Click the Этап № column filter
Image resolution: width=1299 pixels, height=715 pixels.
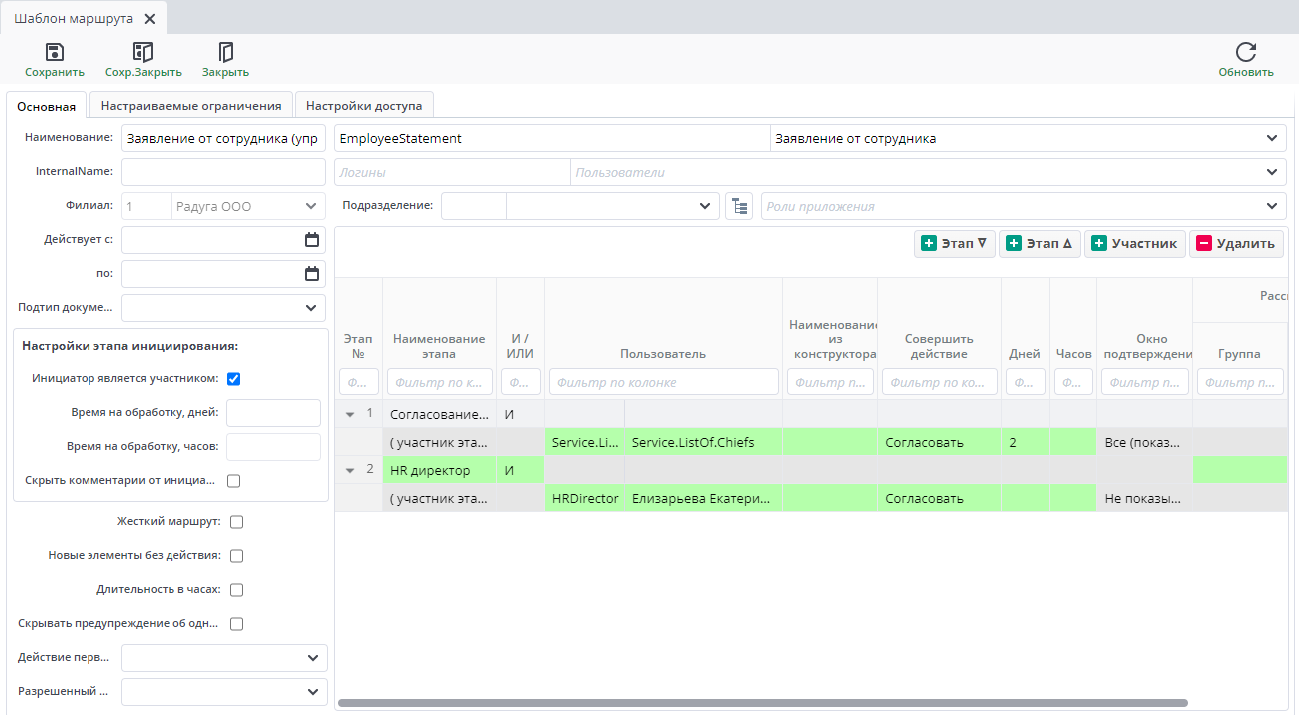coord(359,382)
